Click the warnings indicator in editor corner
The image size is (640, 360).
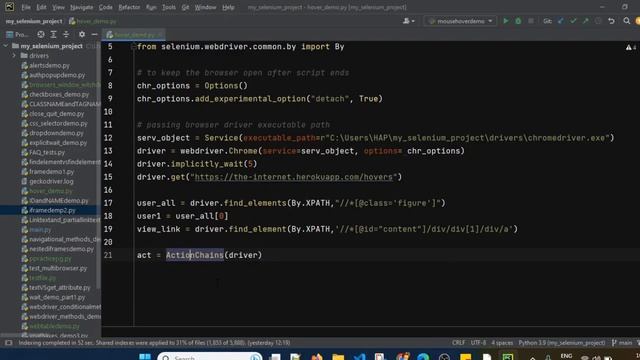click(x=631, y=47)
